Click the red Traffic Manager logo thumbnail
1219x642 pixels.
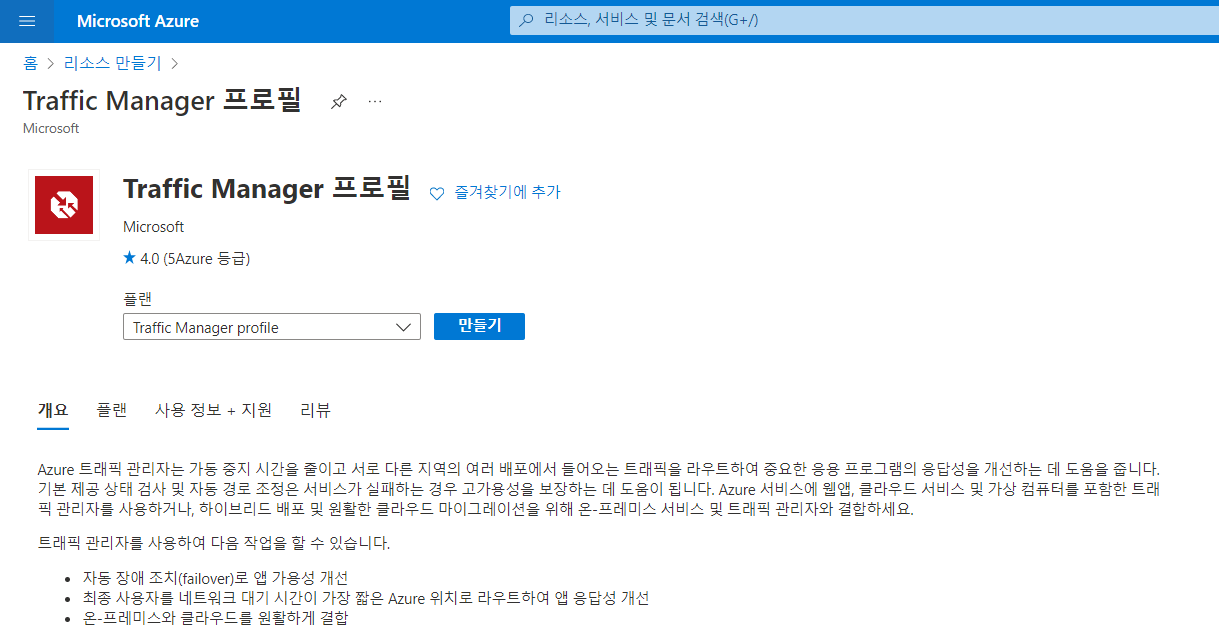pos(64,205)
